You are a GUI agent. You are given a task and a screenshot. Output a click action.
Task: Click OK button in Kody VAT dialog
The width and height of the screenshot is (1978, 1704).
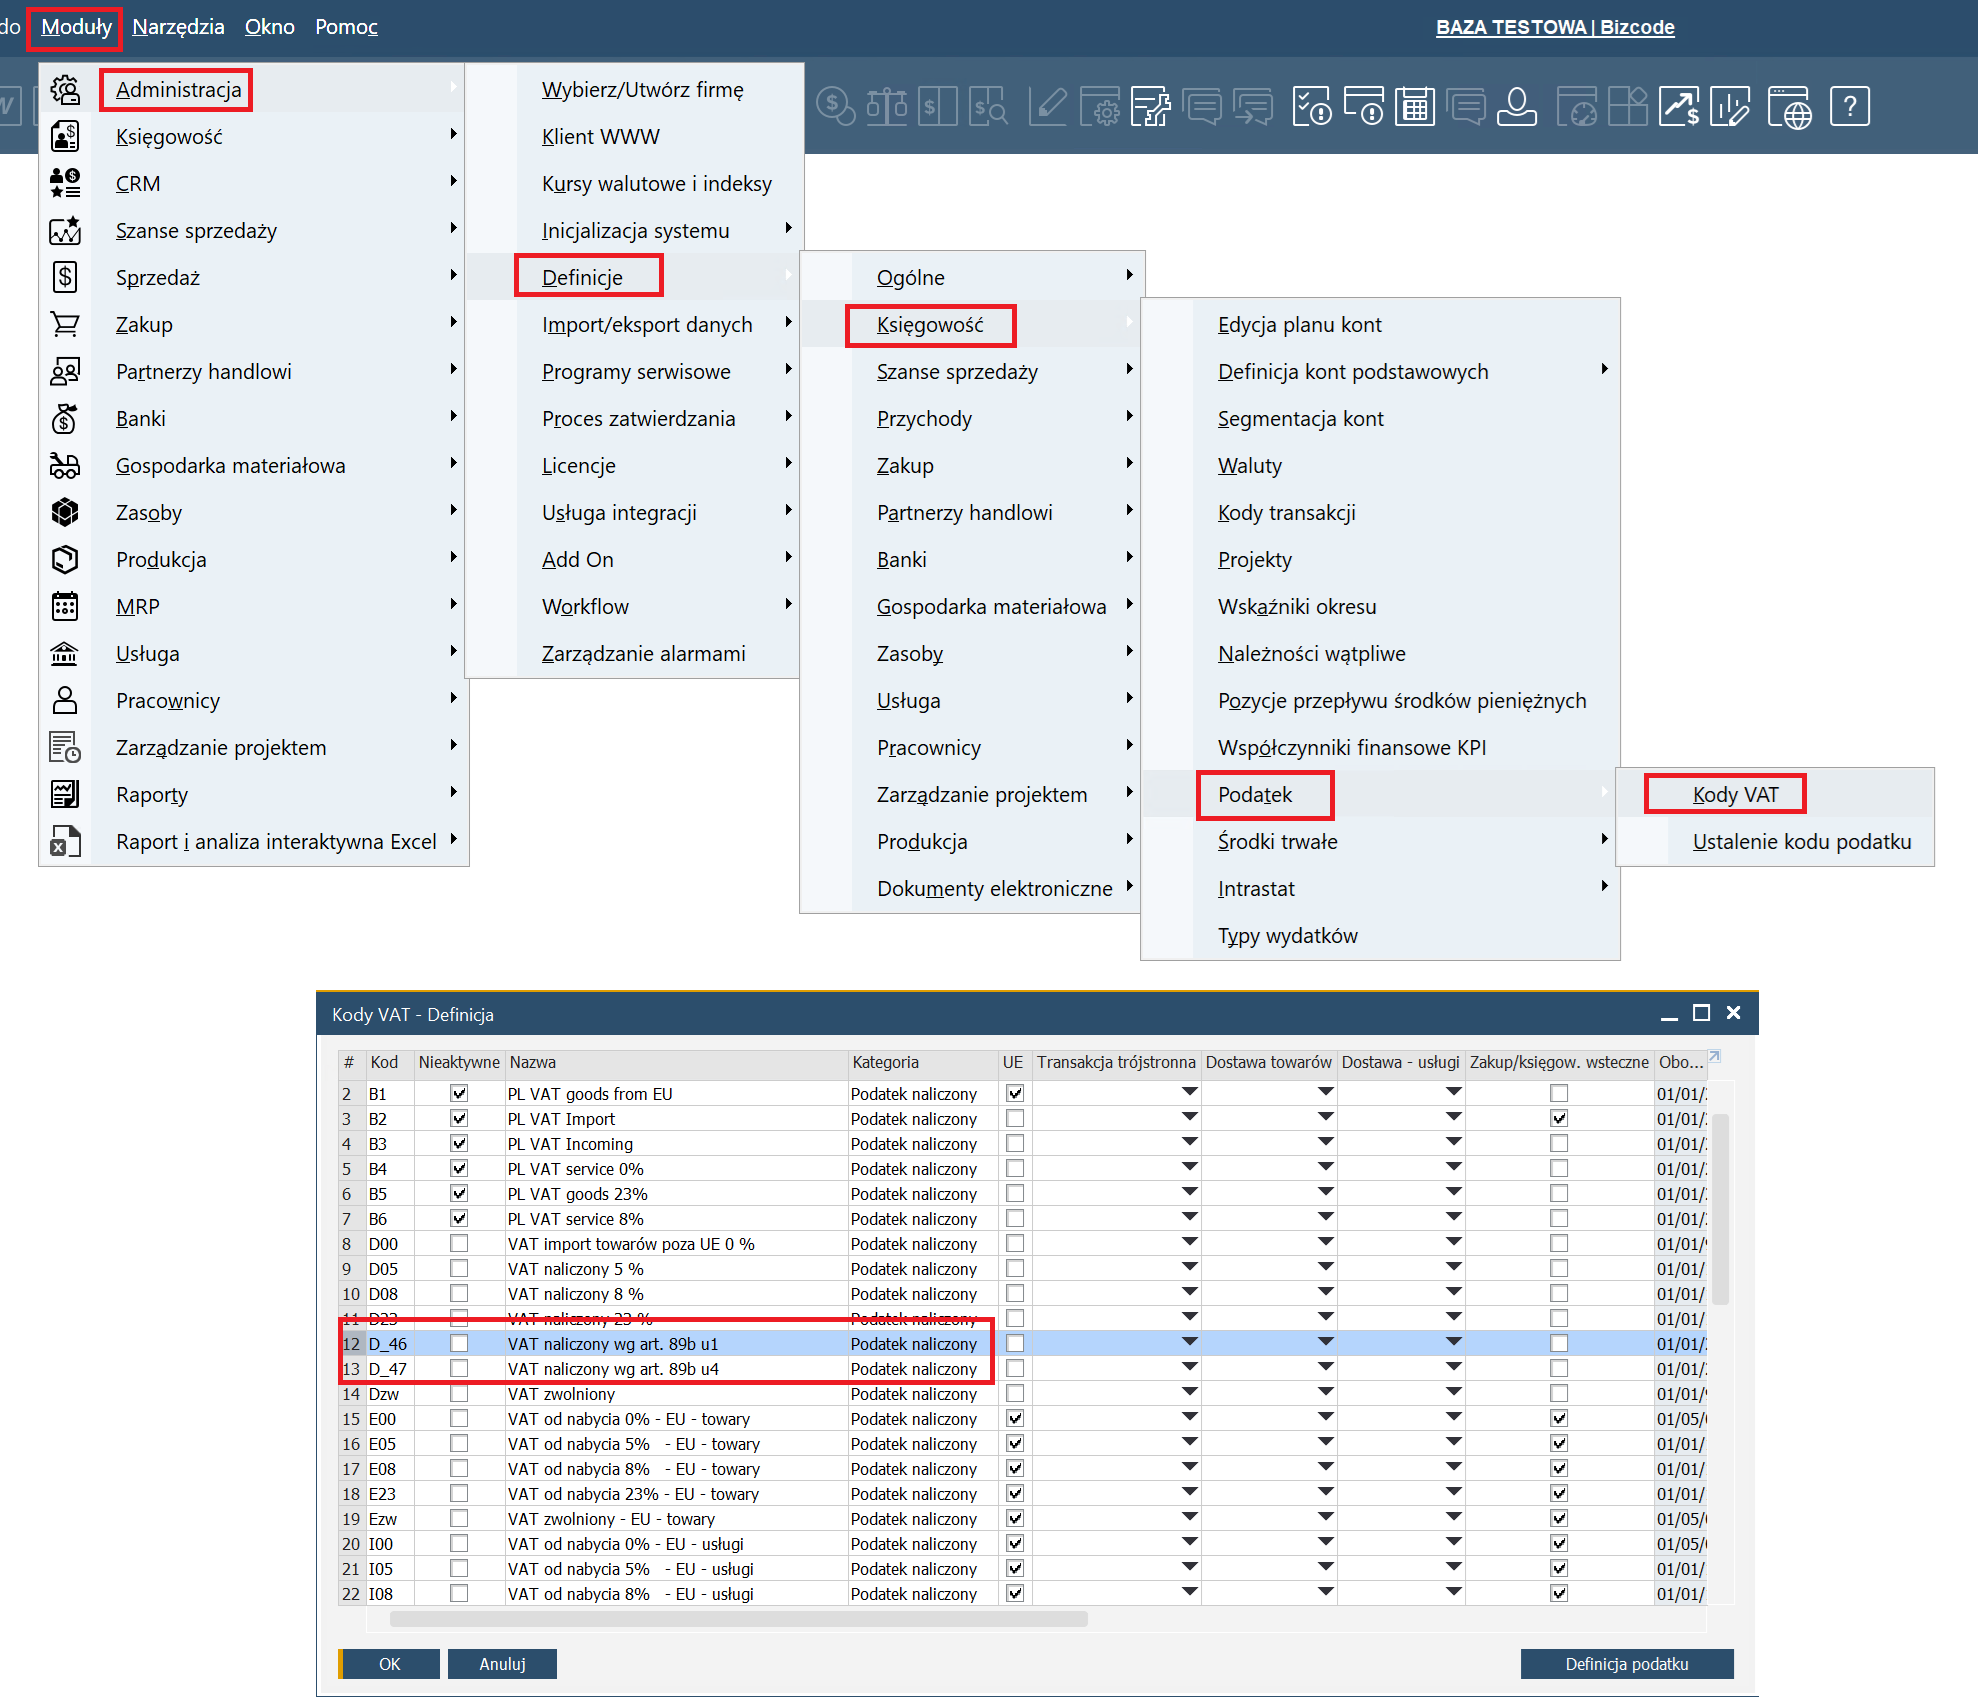click(x=389, y=1664)
